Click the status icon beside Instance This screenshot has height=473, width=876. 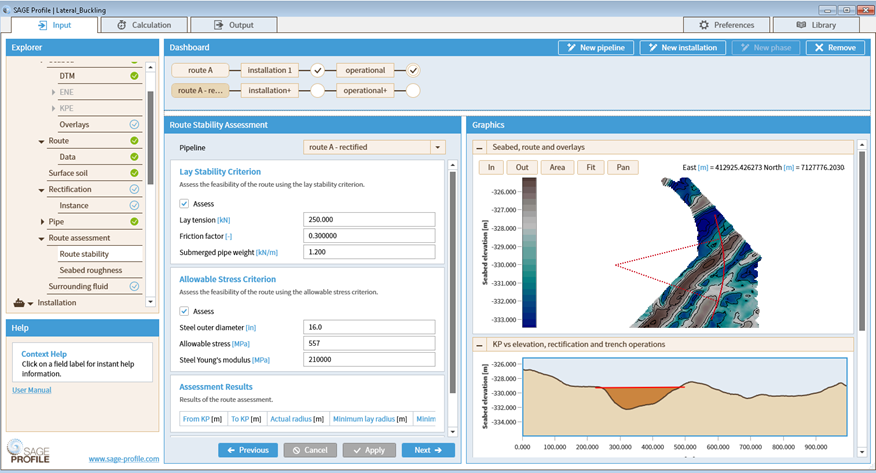coord(134,206)
